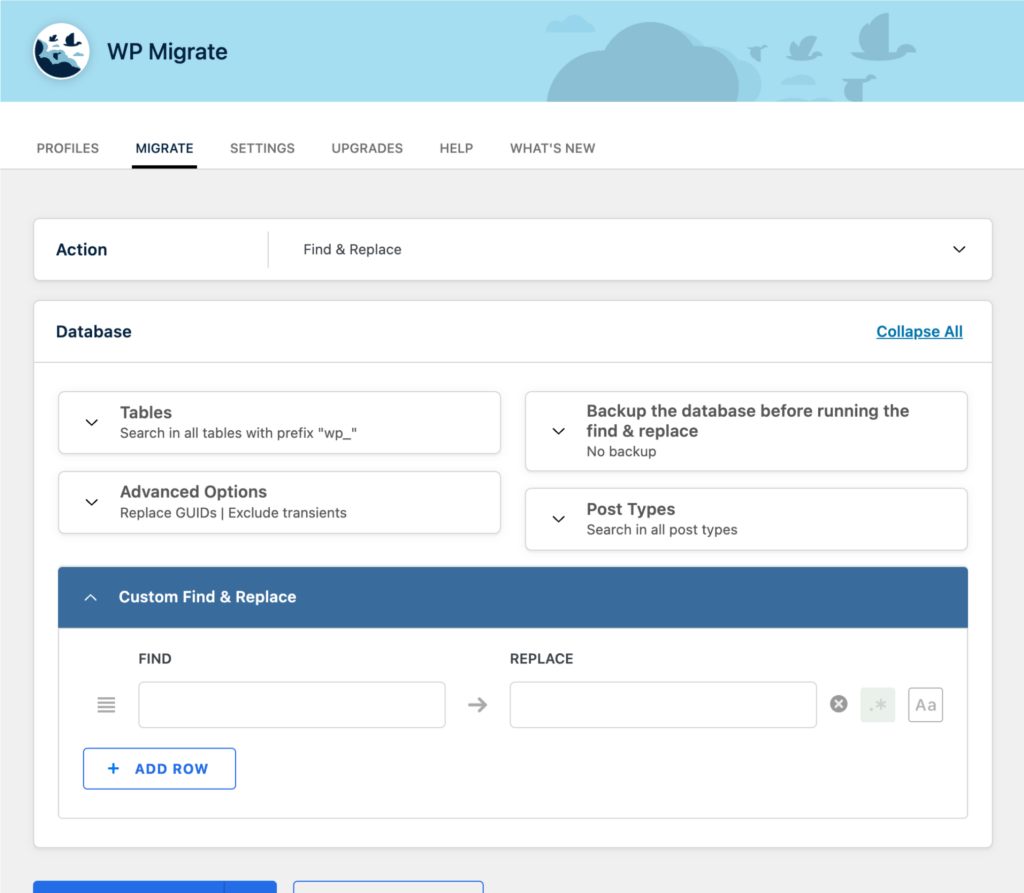Click the 'No backup' status text

coord(621,451)
